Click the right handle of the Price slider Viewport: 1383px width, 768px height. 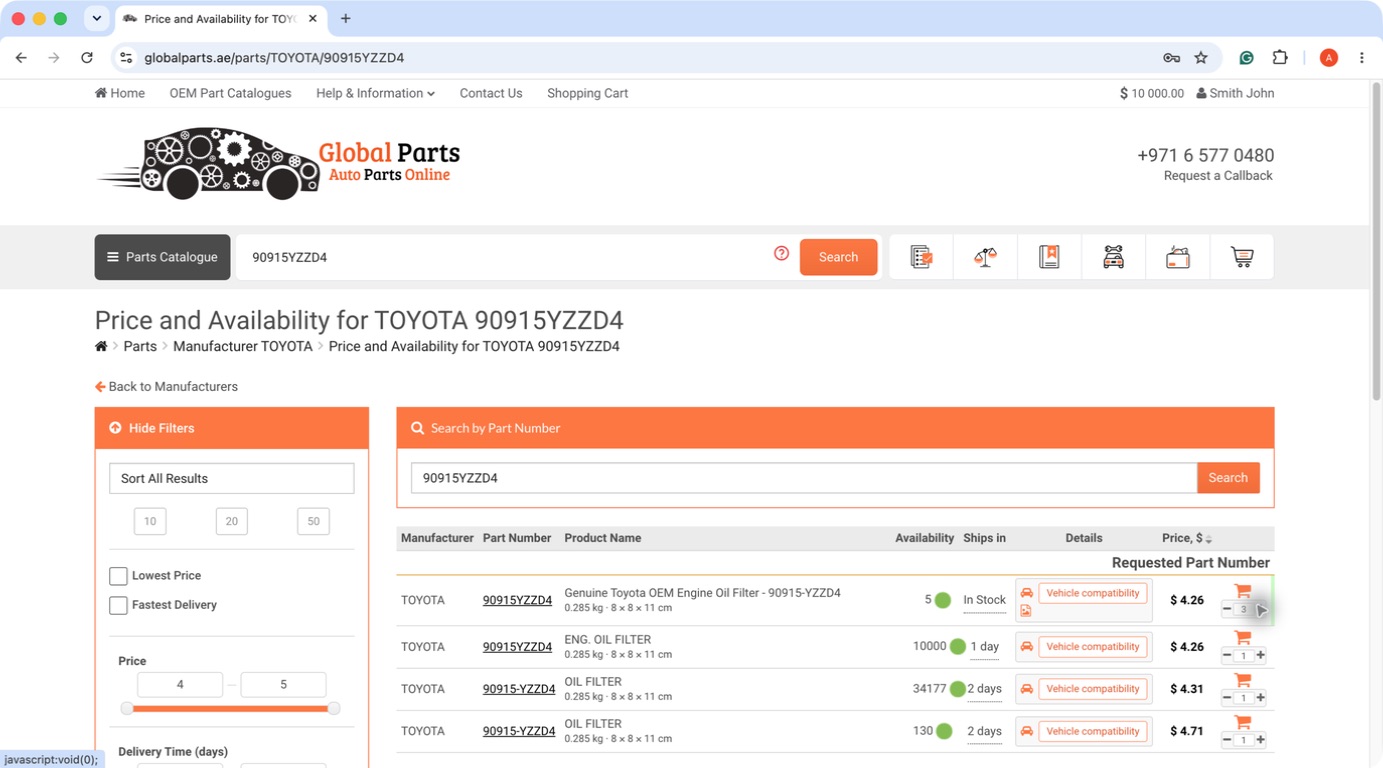point(334,708)
